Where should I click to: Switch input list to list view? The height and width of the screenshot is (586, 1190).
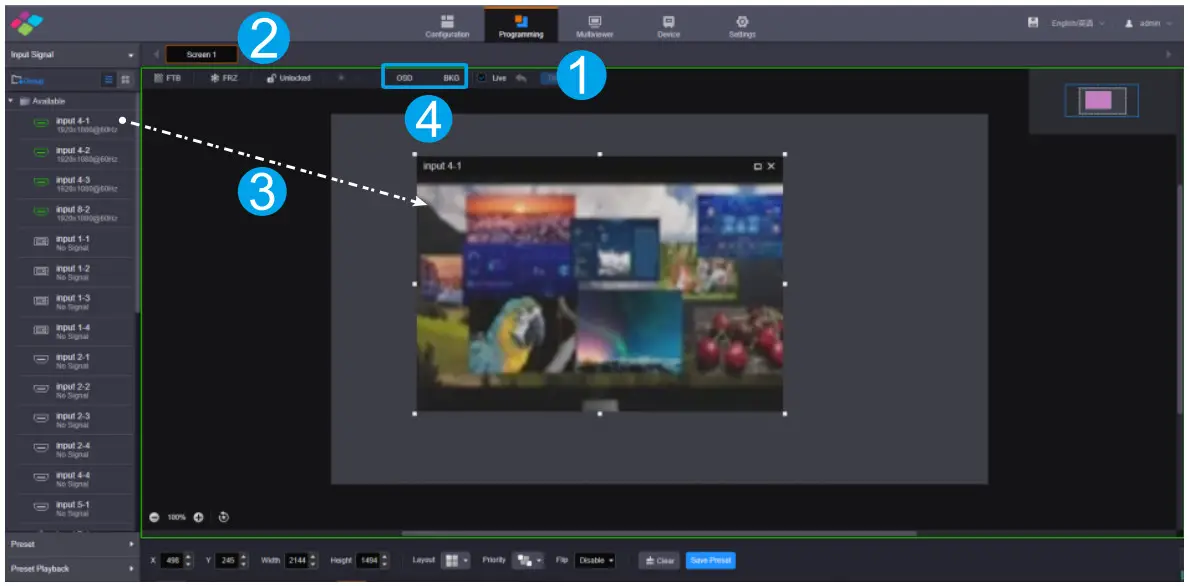(109, 79)
